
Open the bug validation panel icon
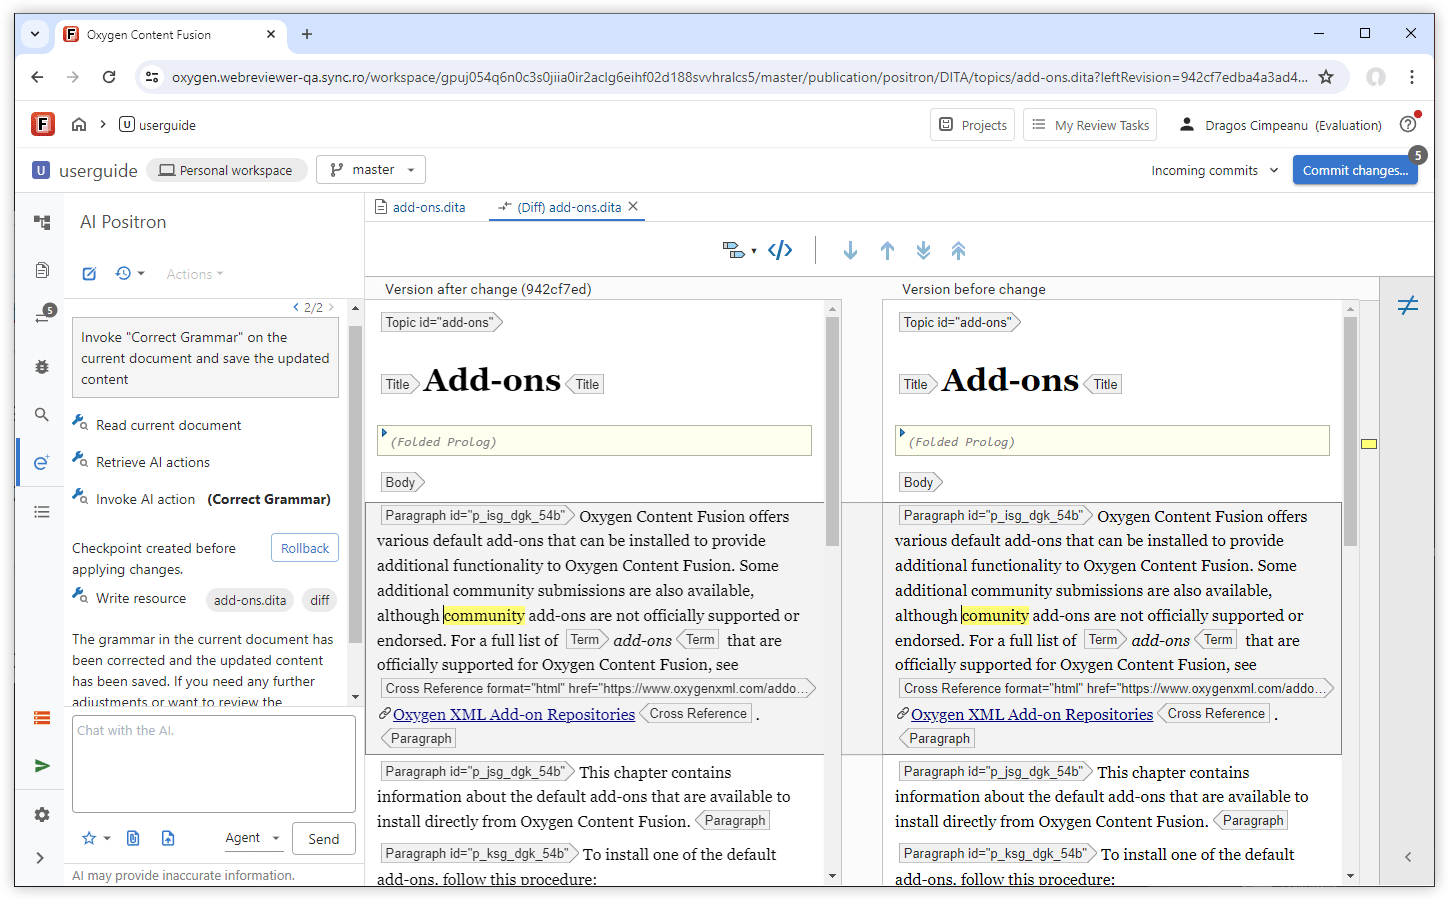coord(42,367)
